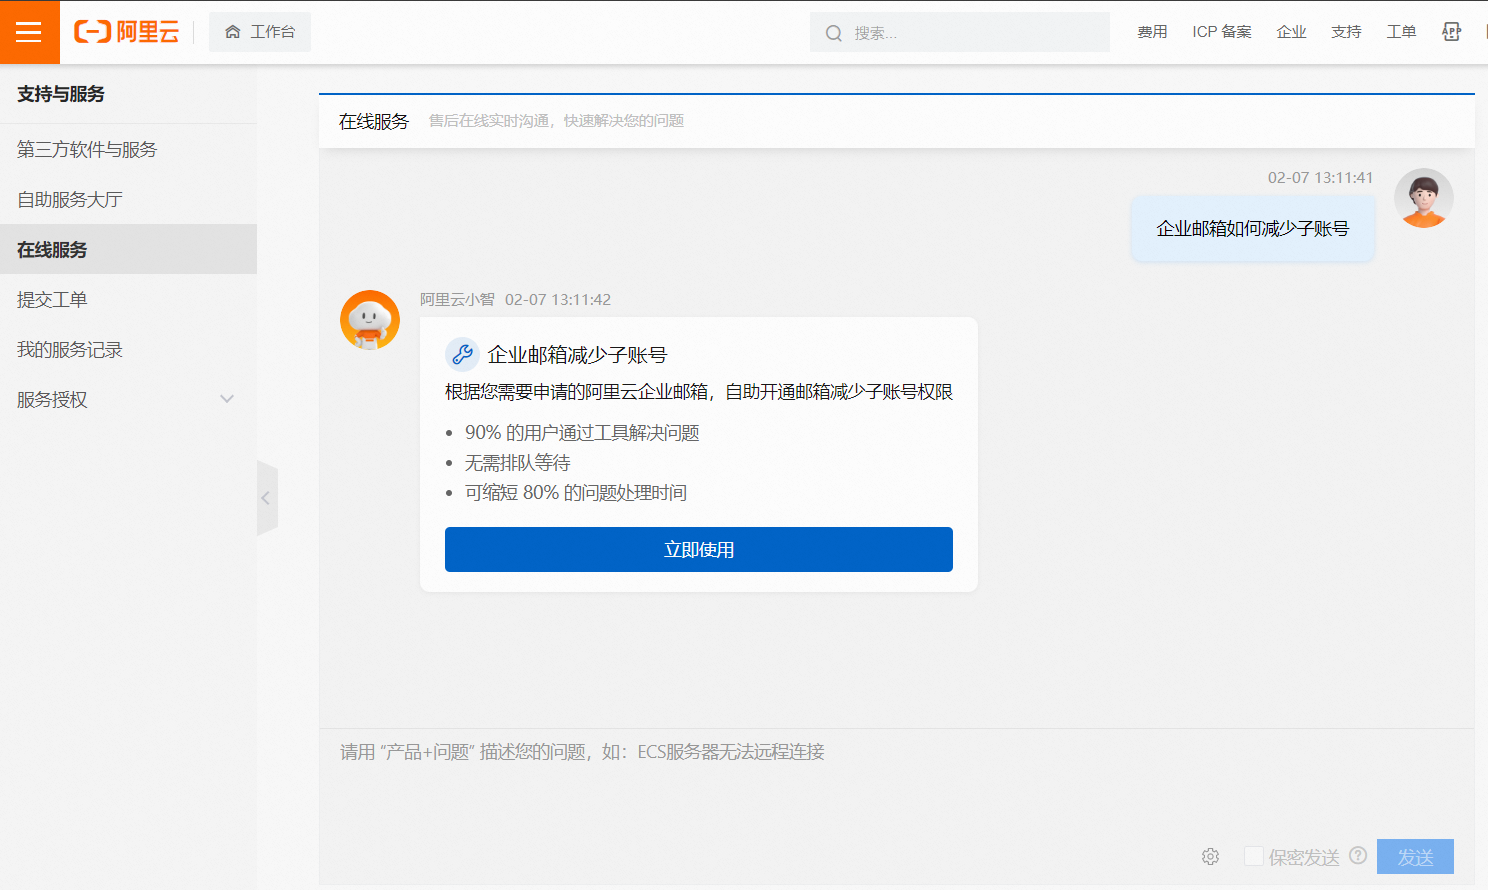
Task: Open the 支持 top menu
Action: pyautogui.click(x=1346, y=32)
